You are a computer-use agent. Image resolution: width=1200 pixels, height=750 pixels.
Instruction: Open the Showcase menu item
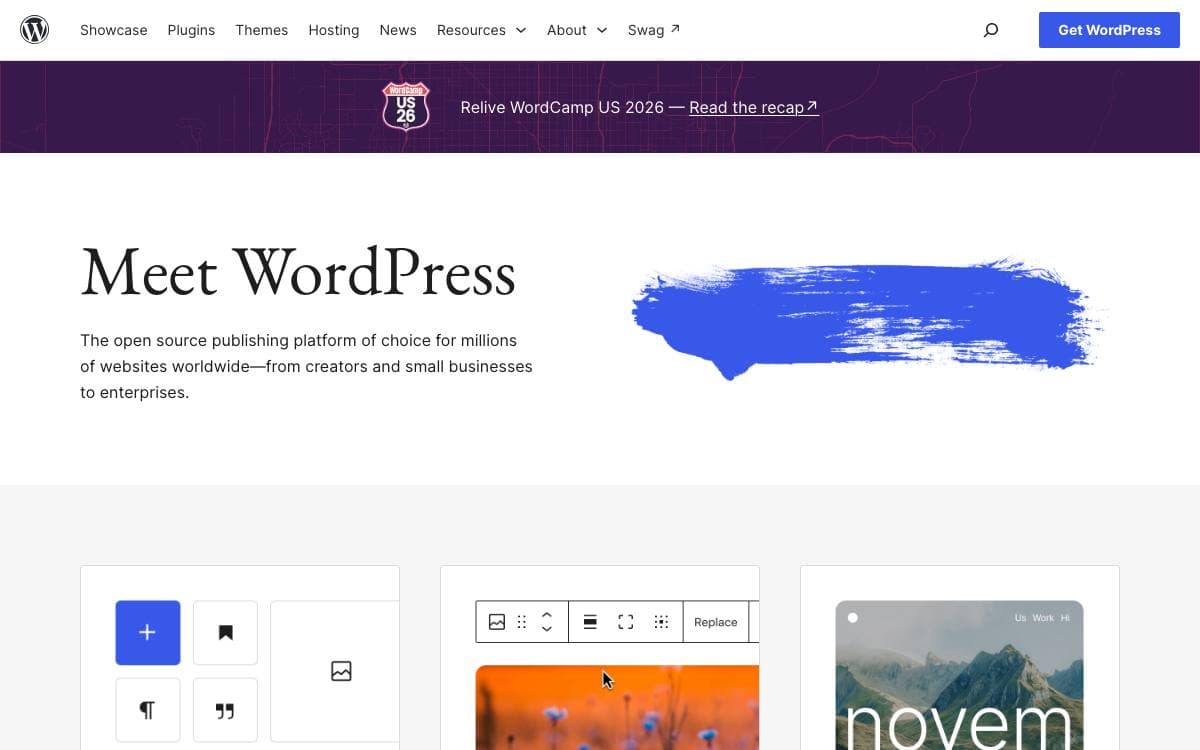[x=114, y=30]
